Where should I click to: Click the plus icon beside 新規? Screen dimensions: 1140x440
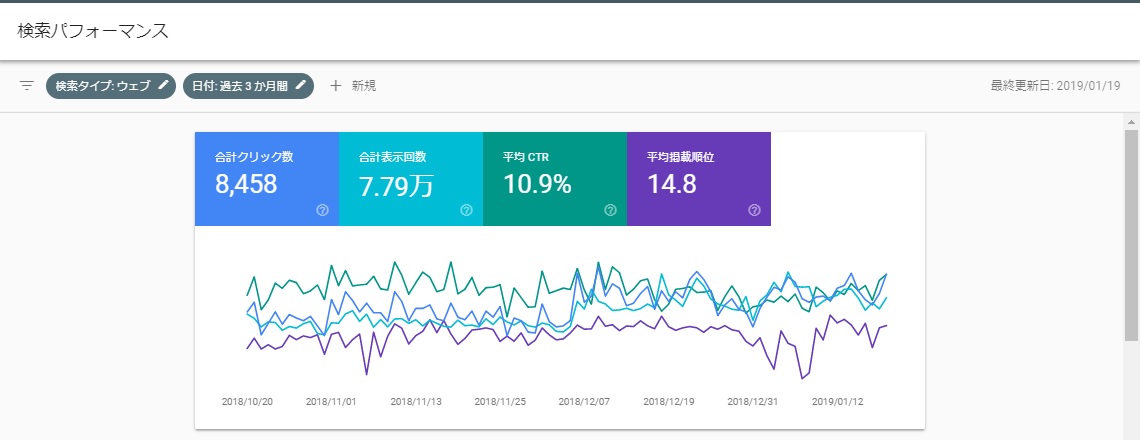[x=335, y=86]
